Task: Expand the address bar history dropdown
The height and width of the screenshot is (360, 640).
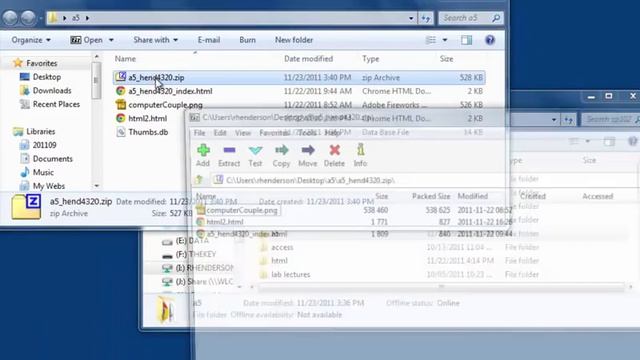Action: point(411,18)
